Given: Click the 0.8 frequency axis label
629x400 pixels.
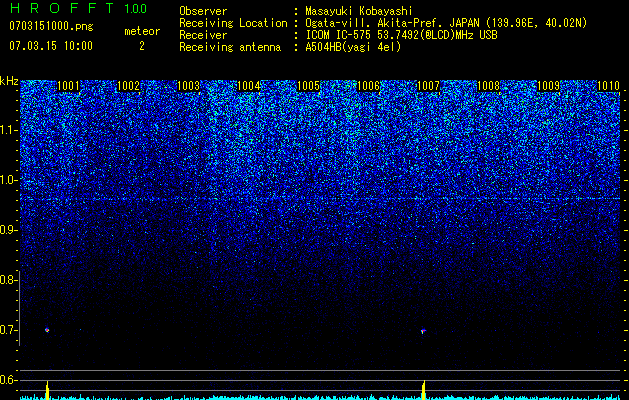Looking at the screenshot, I should click(x=8, y=280).
